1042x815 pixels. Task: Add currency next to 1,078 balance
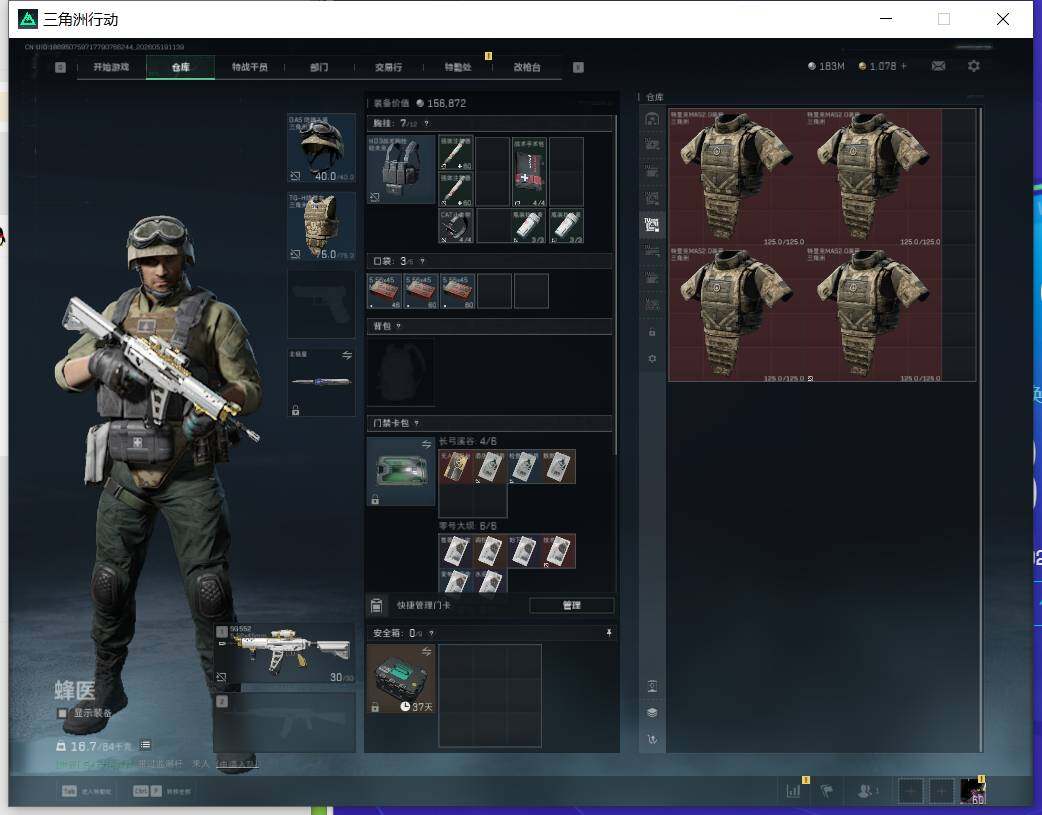904,66
